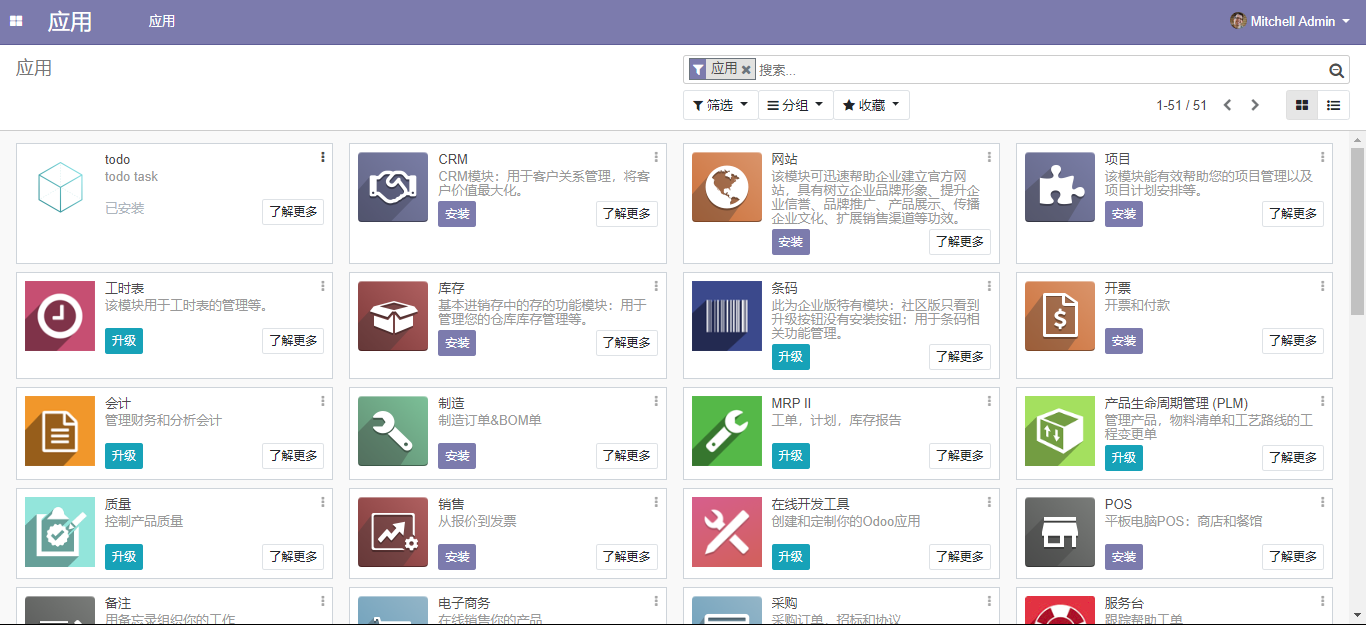Open the apps grid menu icon
The image size is (1366, 625).
(x=16, y=21)
